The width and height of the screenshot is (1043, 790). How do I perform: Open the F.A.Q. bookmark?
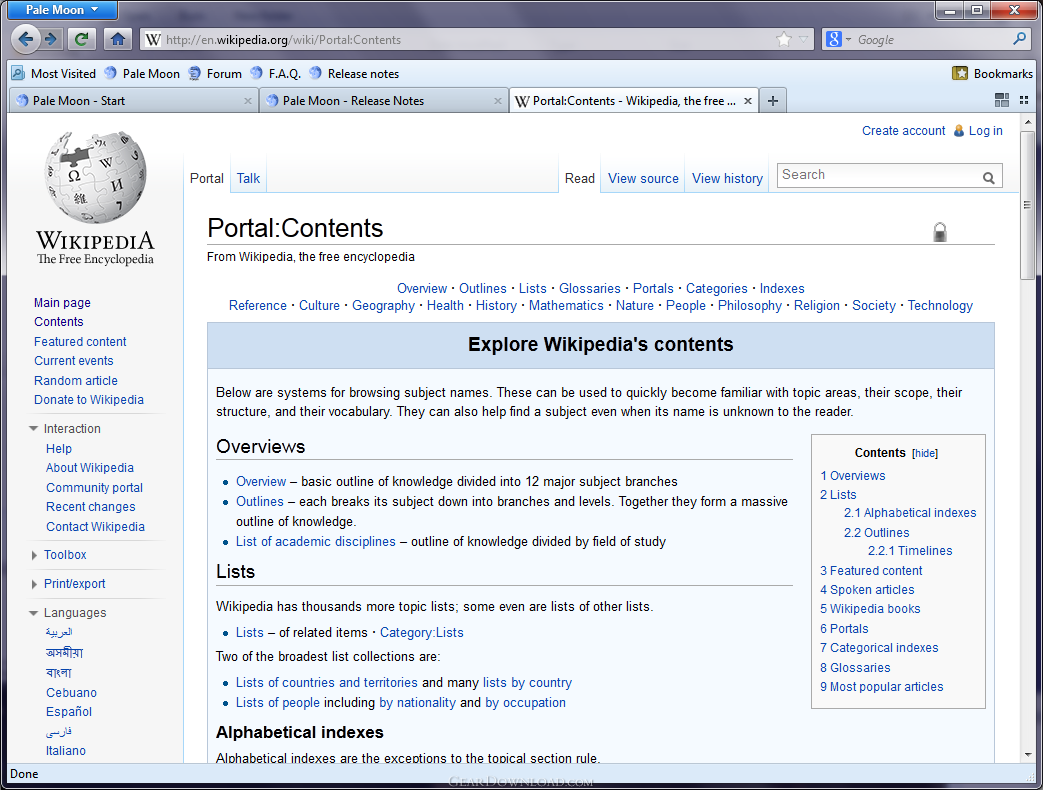[276, 73]
